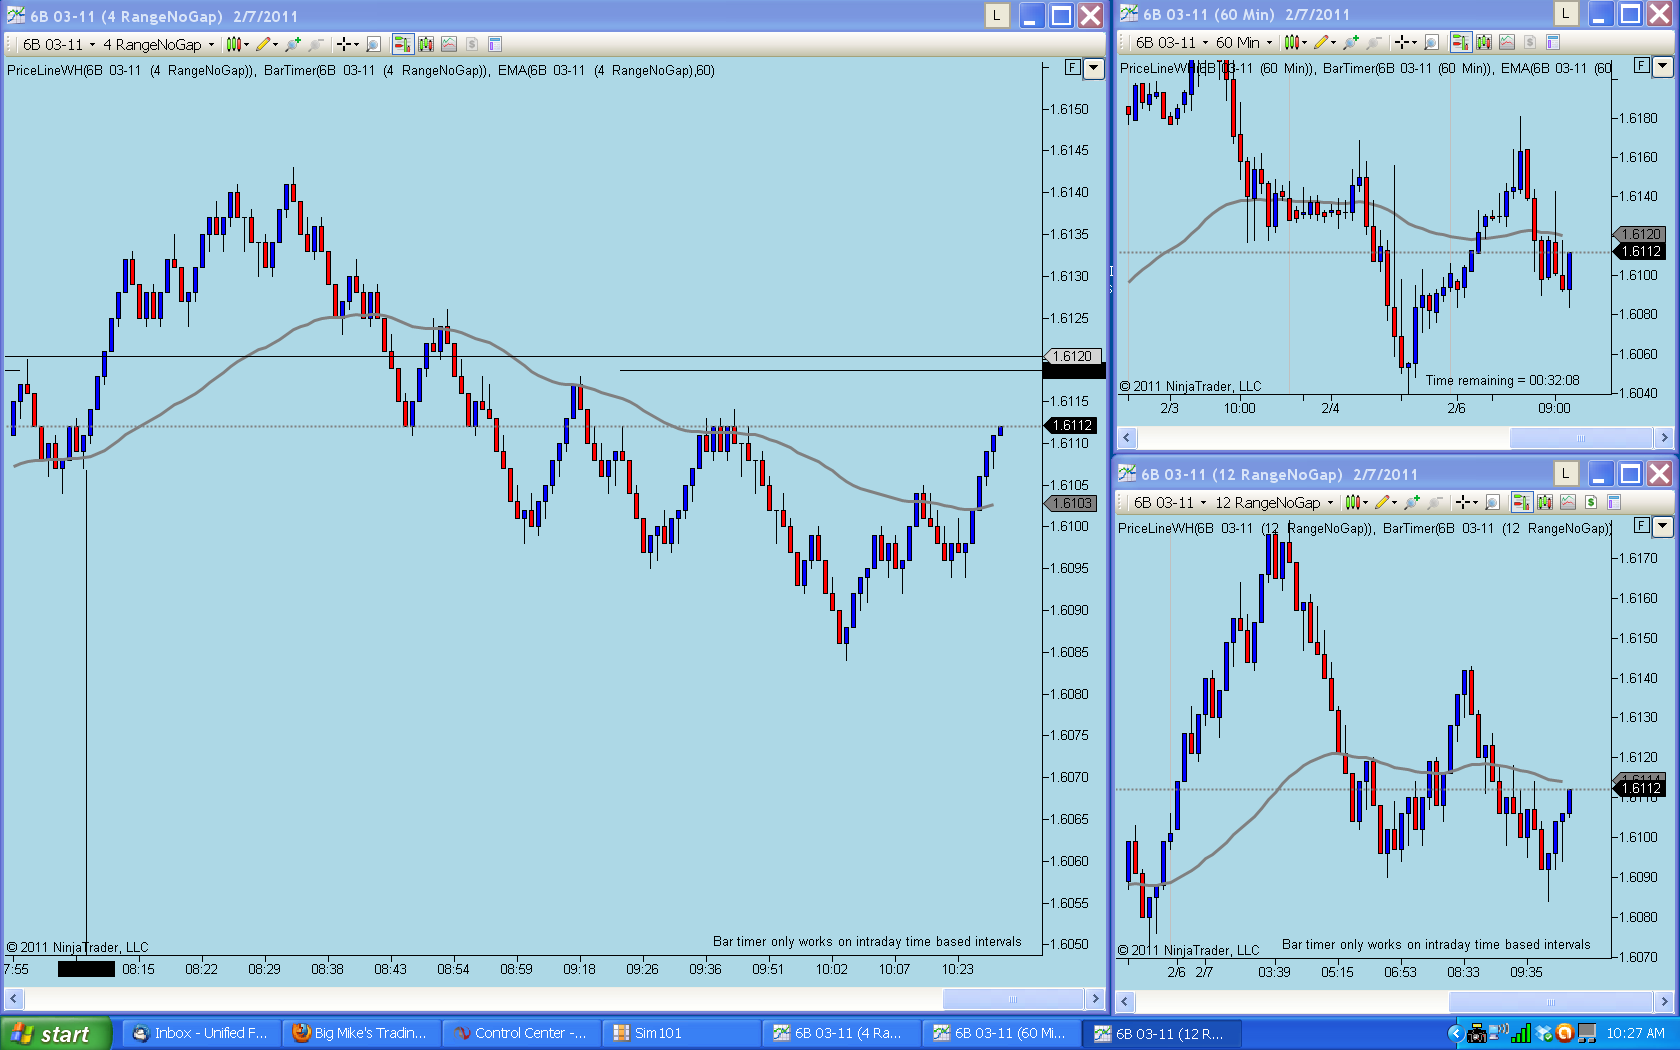Open Indicators in the 12 RangeNoGap chart
The image size is (1680, 1050).
1568,502
